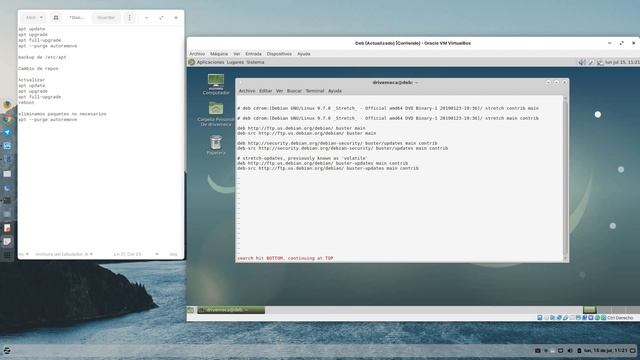Screen dimensions: 640x360
Task: Click Chrome icon in host dock
Action: (x=7, y=119)
